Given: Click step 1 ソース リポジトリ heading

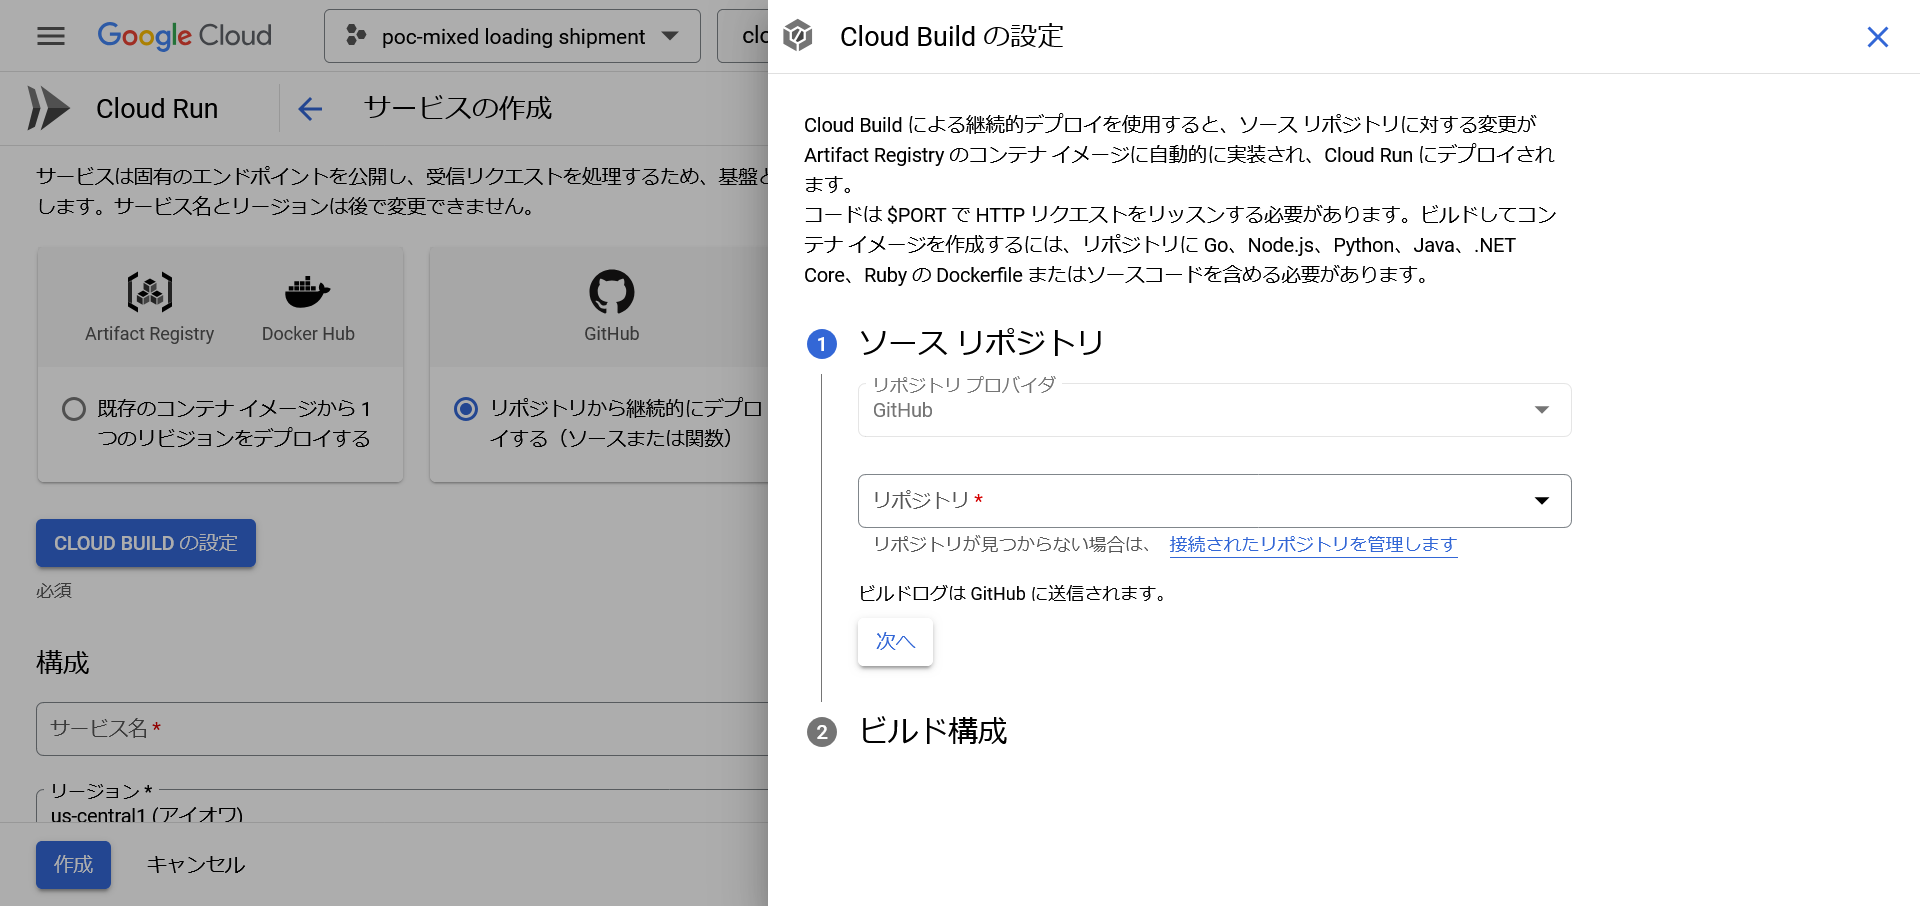Looking at the screenshot, I should [x=981, y=343].
